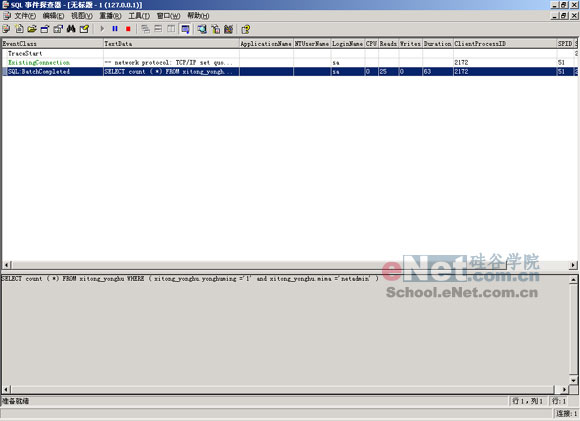Toggle the auto scroll window button
The height and width of the screenshot is (421, 580).
pyautogui.click(x=185, y=29)
